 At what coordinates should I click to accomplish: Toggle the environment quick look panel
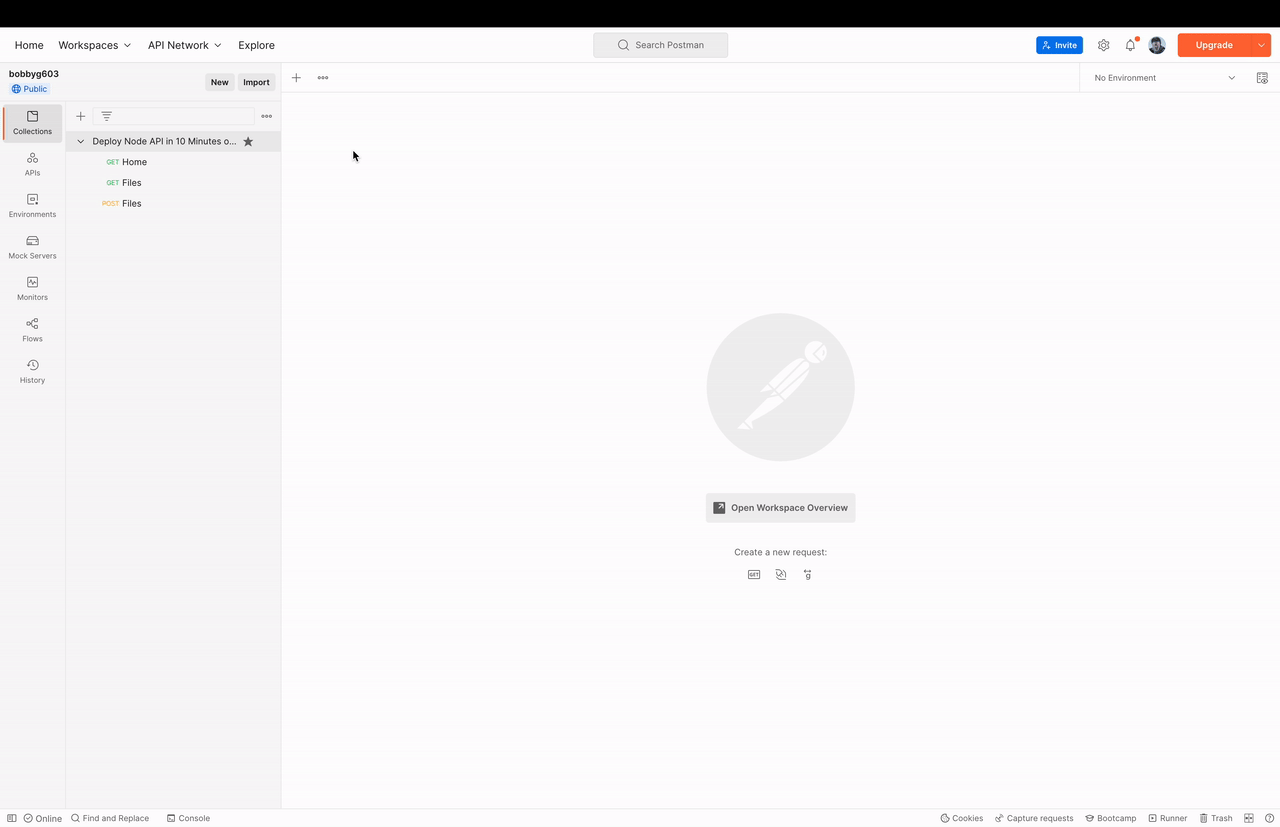1262,77
